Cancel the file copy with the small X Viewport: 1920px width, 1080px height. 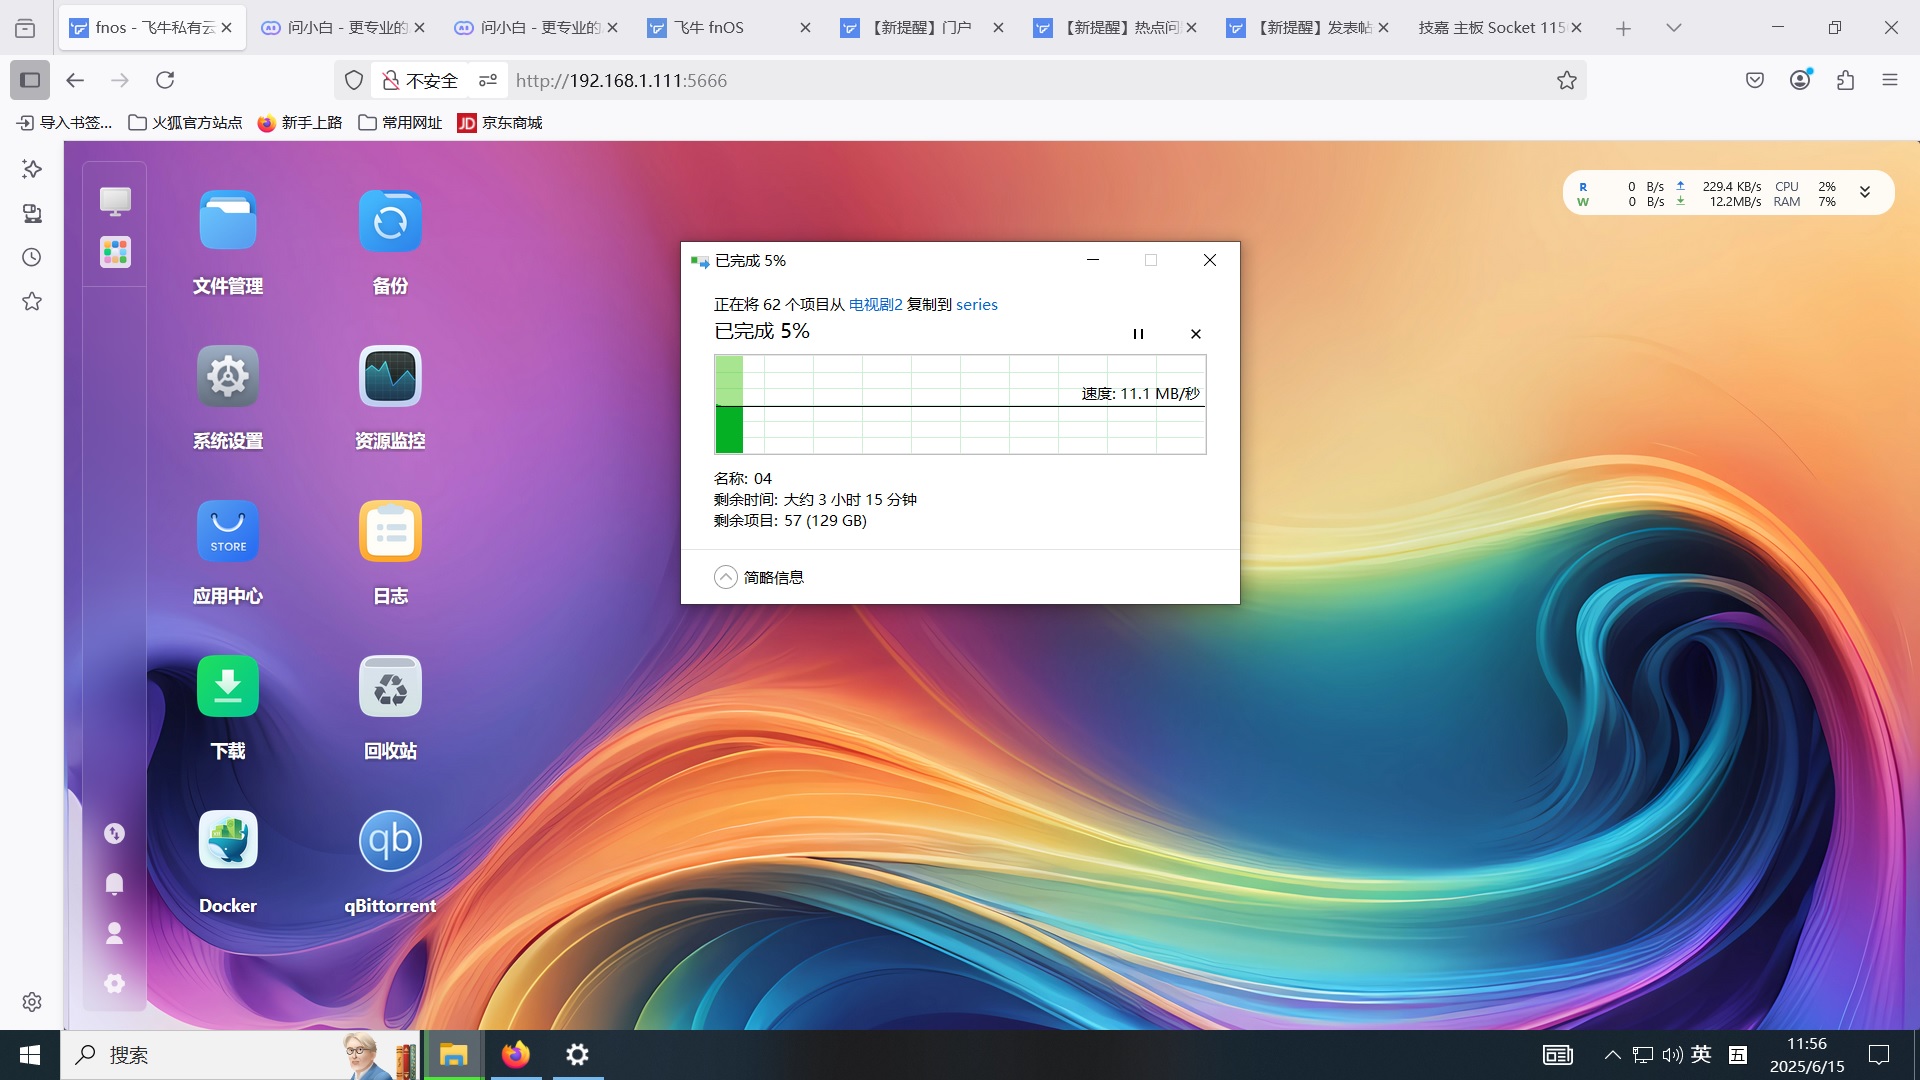click(x=1196, y=334)
